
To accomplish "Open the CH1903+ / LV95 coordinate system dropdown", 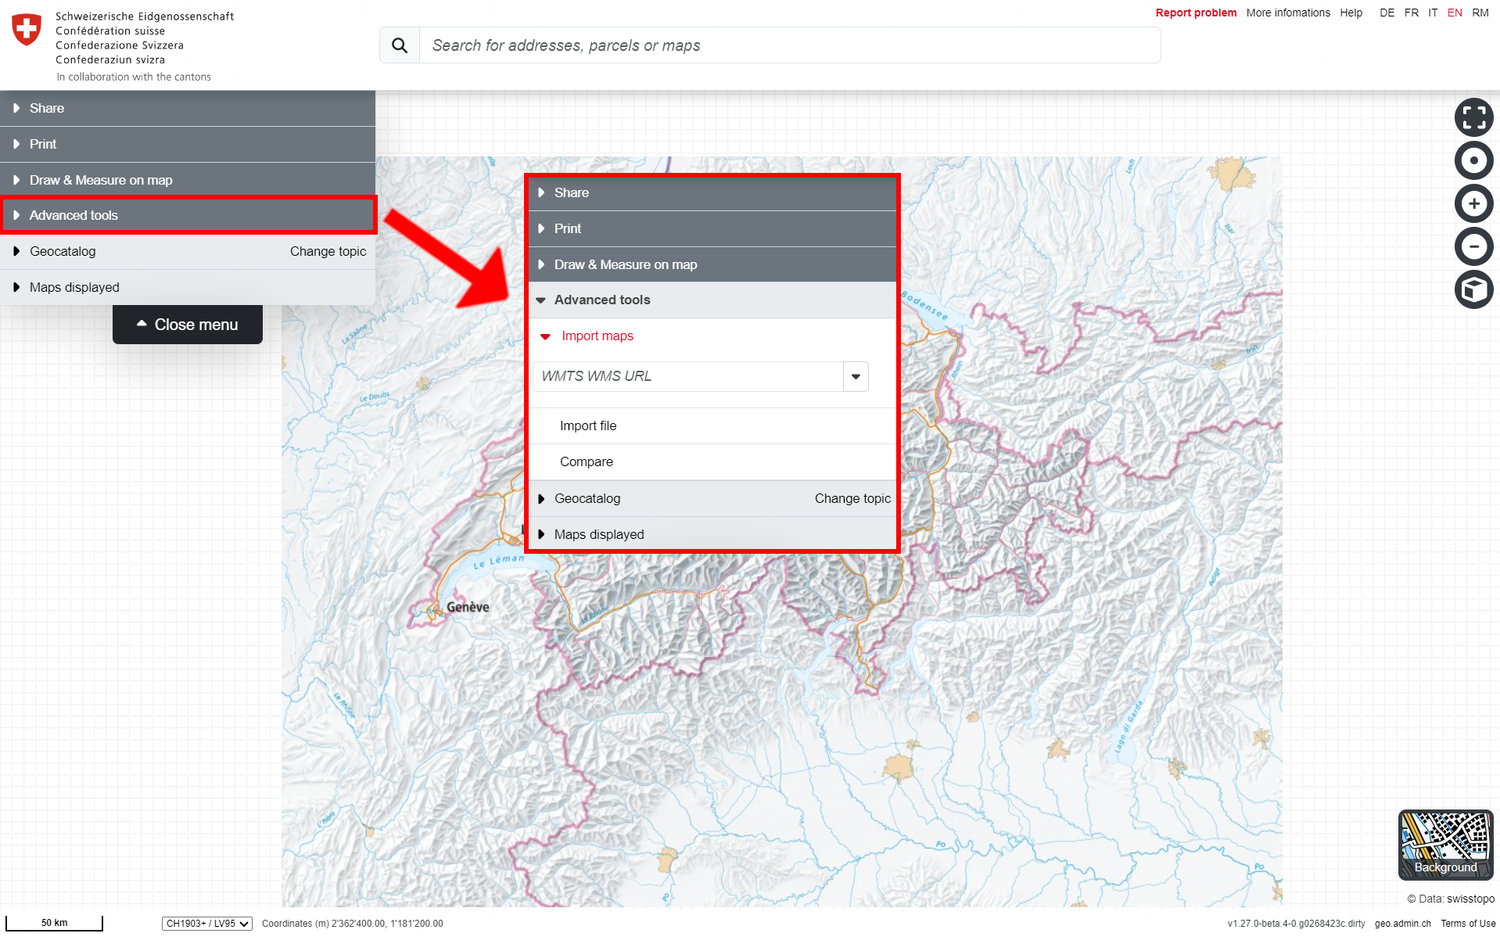I will coord(207,924).
